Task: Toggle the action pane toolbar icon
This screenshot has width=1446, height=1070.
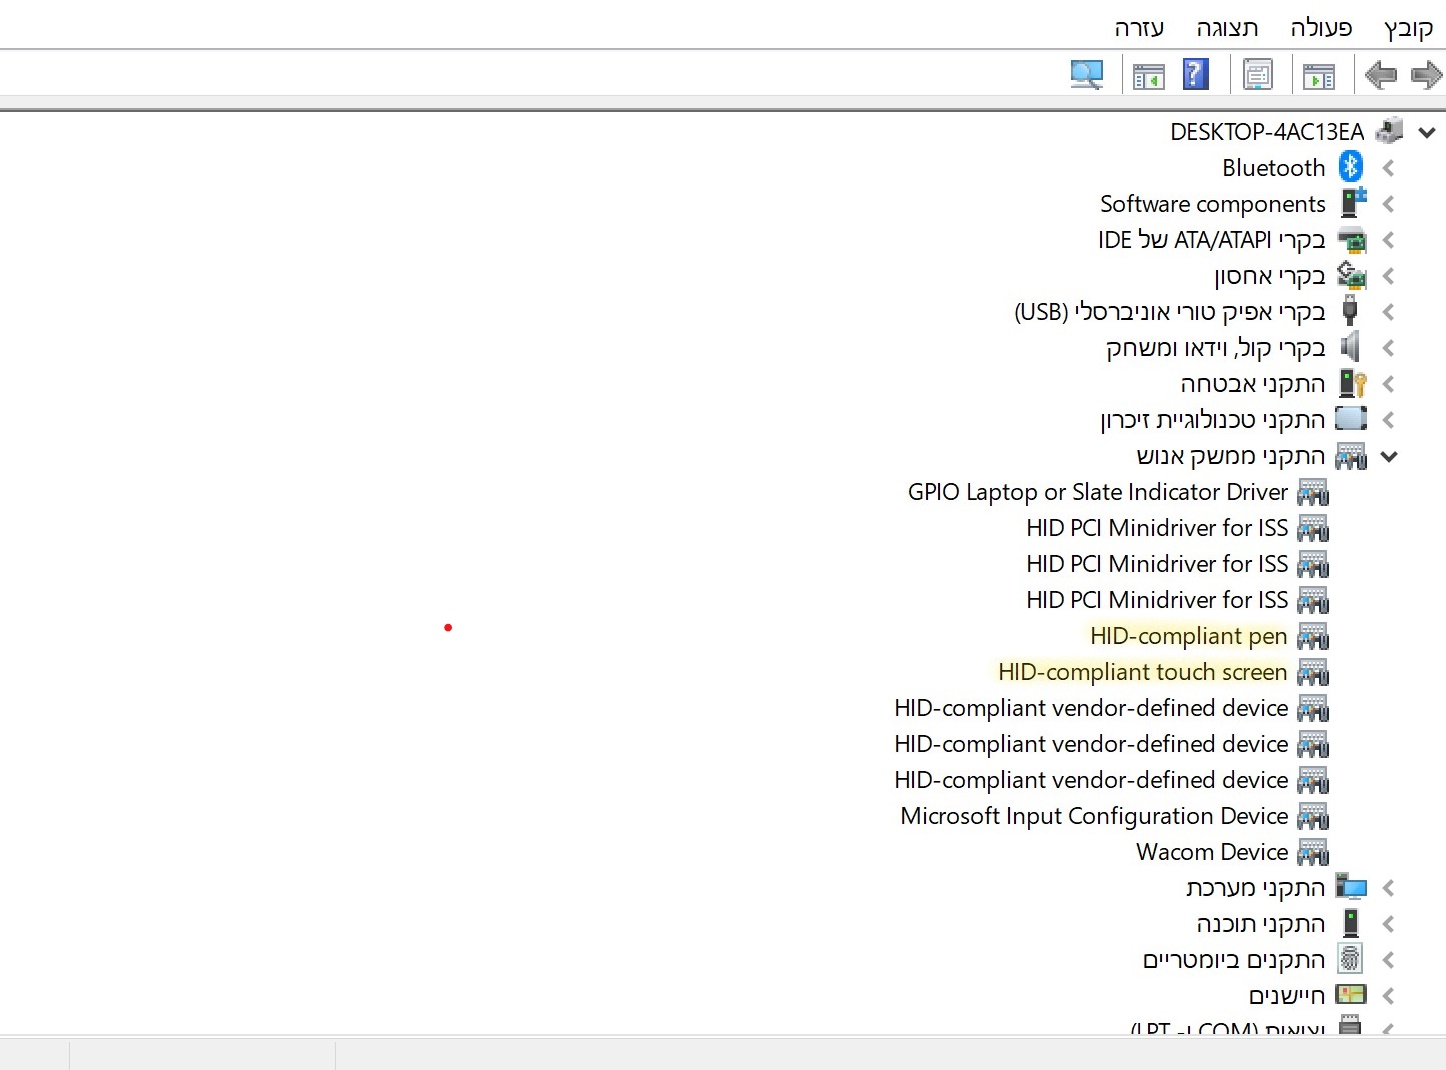Action: pyautogui.click(x=1149, y=75)
